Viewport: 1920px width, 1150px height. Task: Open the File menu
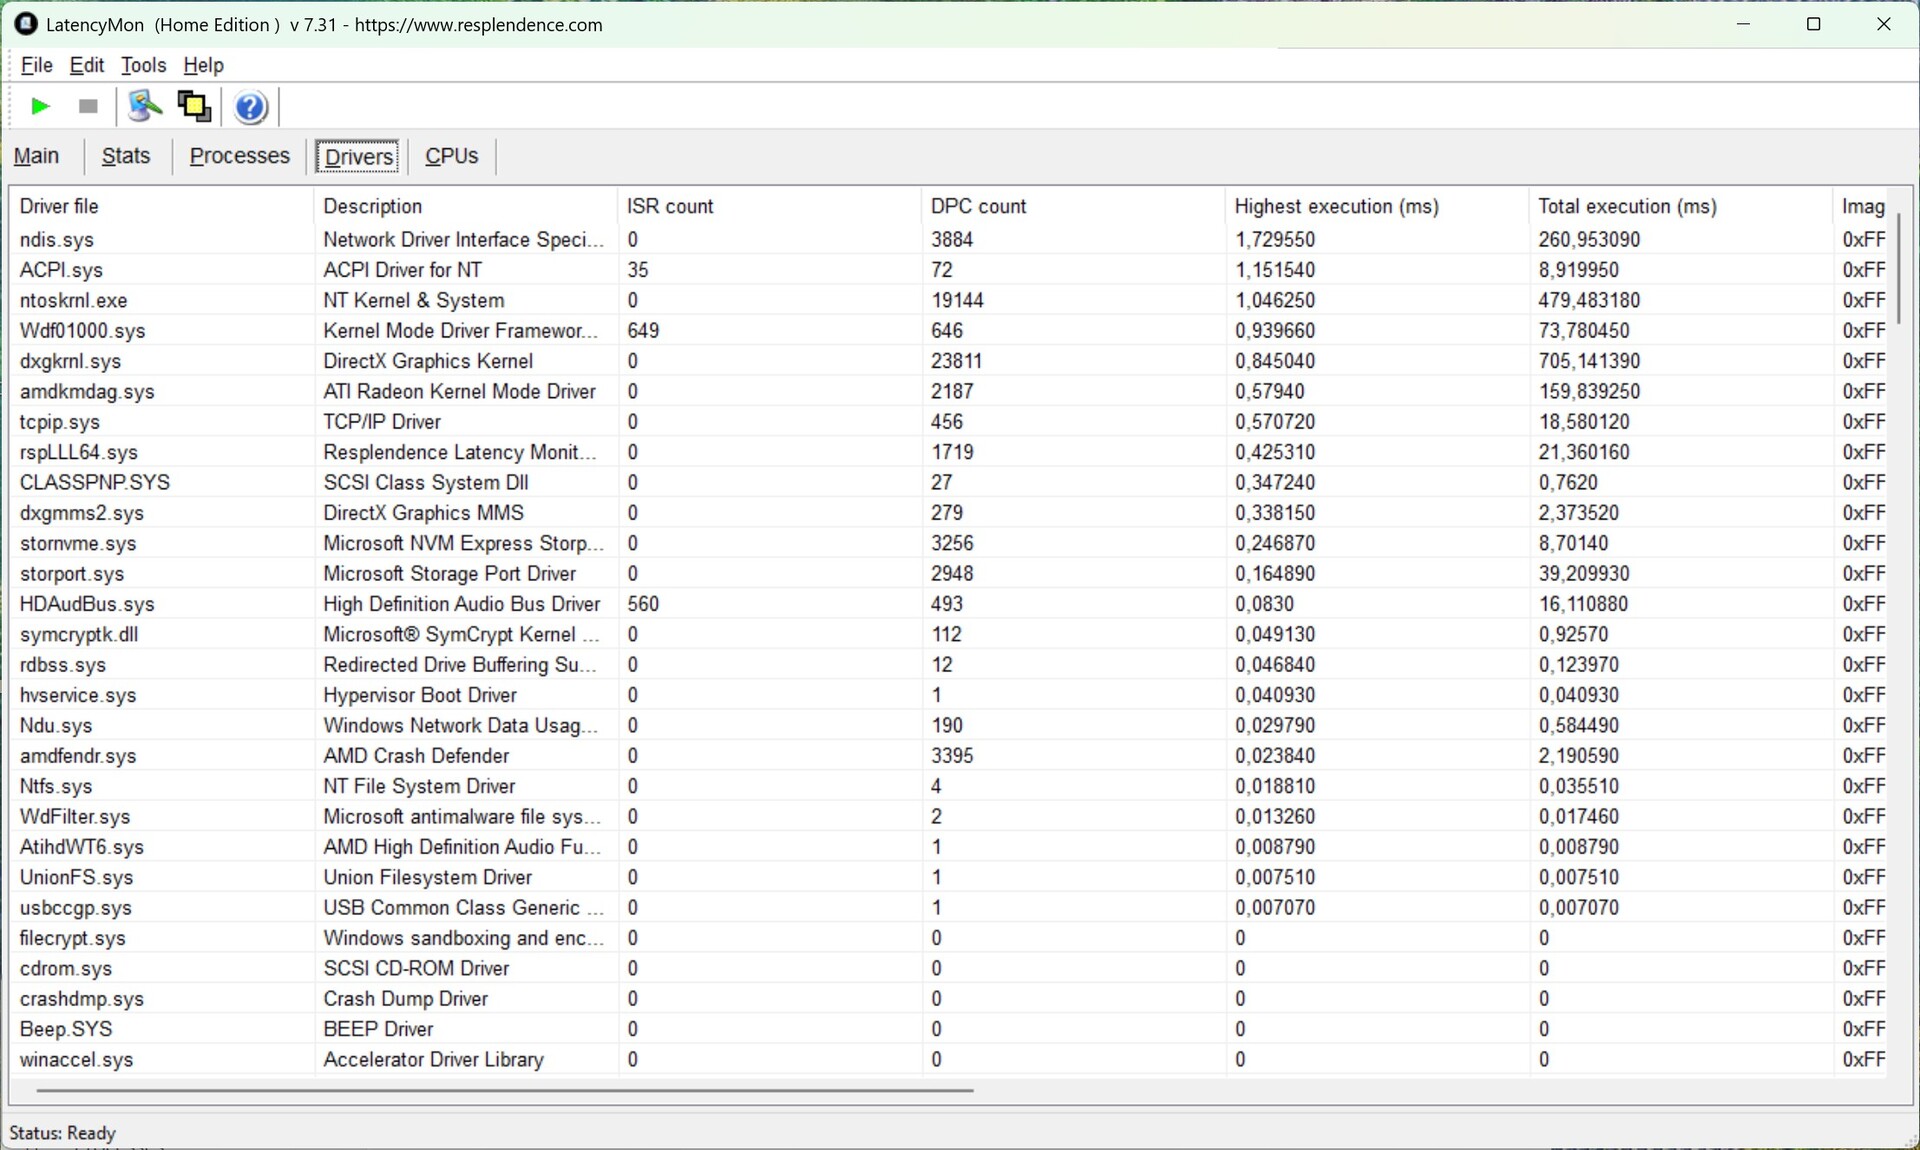click(36, 65)
